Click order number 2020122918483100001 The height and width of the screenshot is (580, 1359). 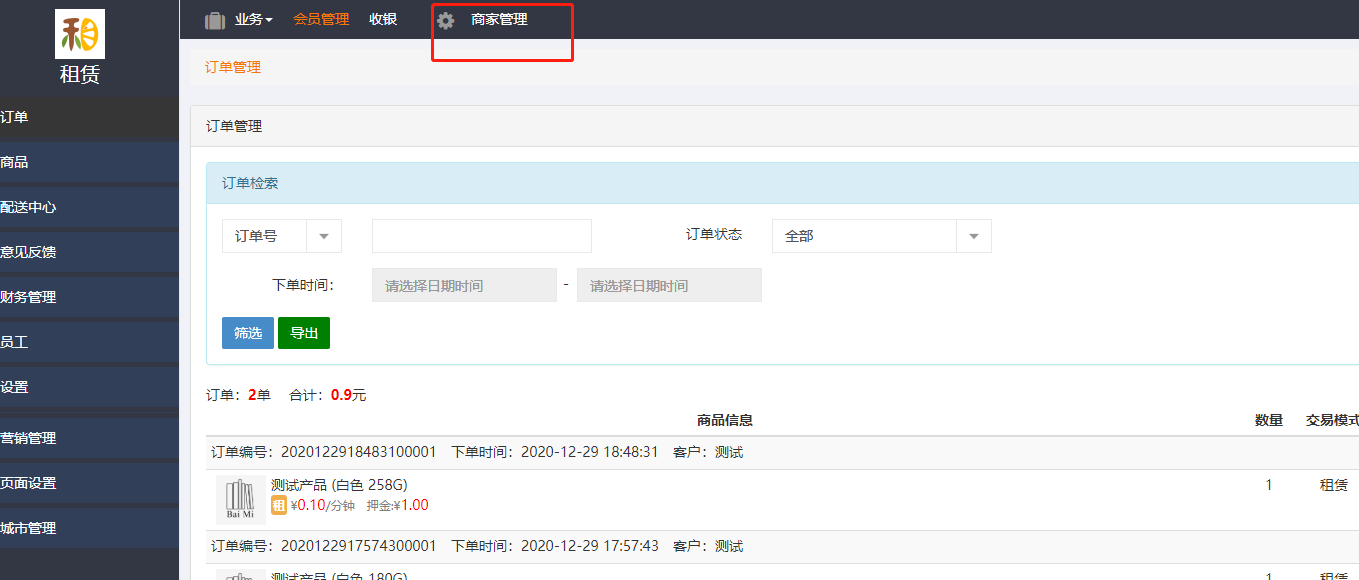tap(359, 452)
